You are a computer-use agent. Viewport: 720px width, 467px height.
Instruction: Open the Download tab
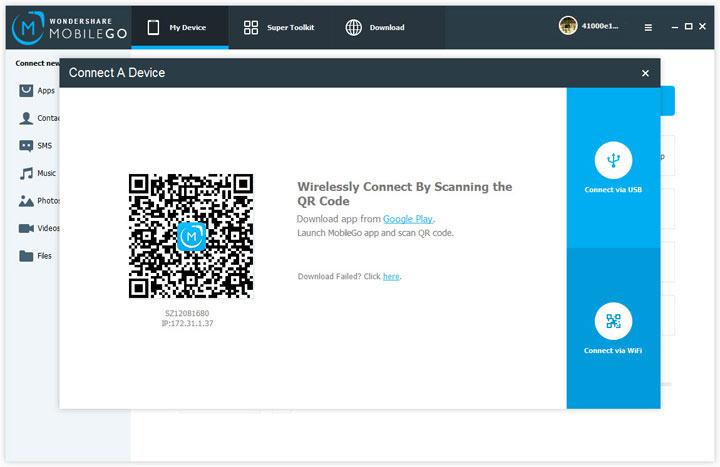(x=375, y=28)
